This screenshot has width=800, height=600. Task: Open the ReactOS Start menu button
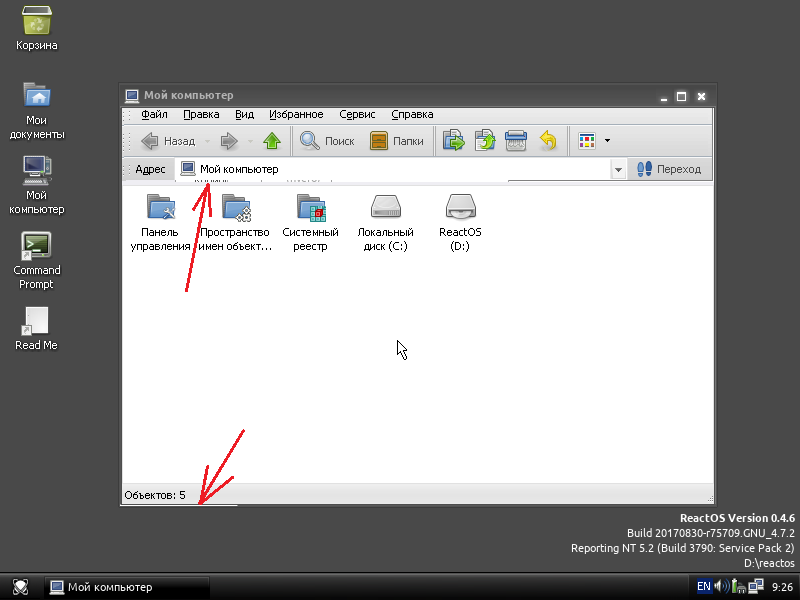point(20,587)
